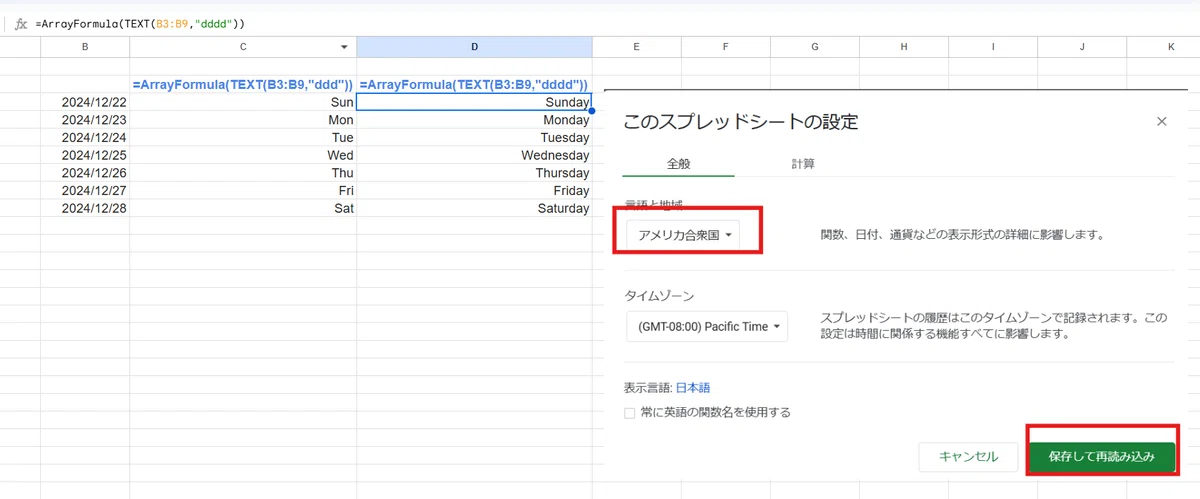This screenshot has height=499, width=1200.
Task: Select date cell 2024/12/27
Action: point(85,190)
